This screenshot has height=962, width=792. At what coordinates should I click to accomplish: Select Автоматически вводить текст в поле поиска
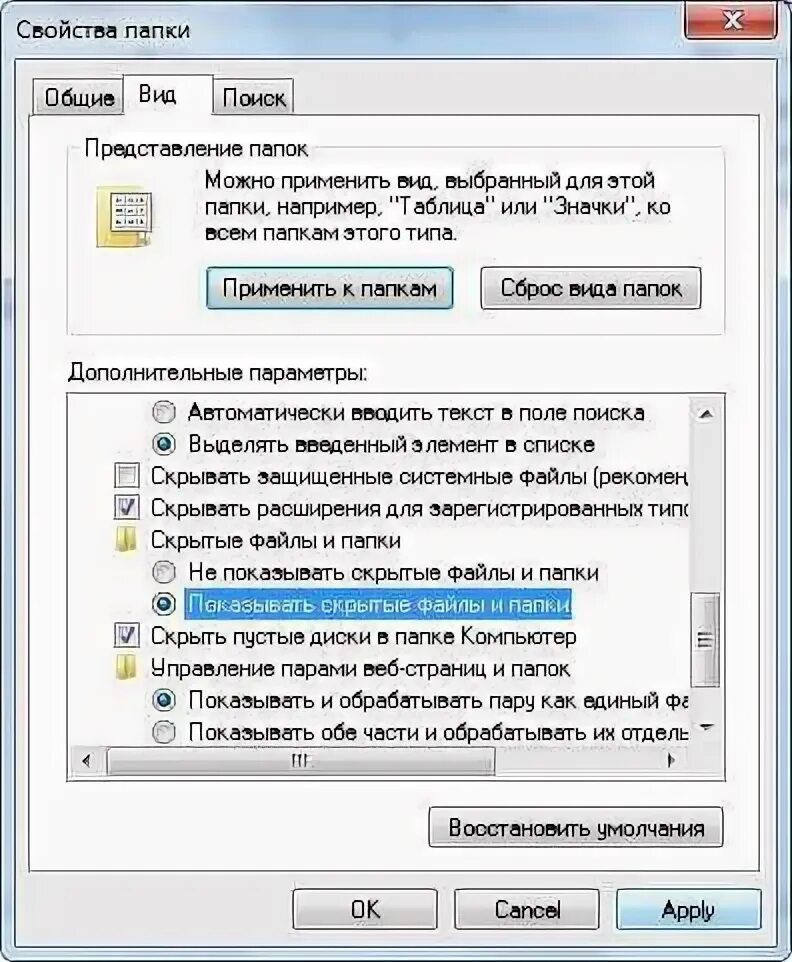[164, 412]
